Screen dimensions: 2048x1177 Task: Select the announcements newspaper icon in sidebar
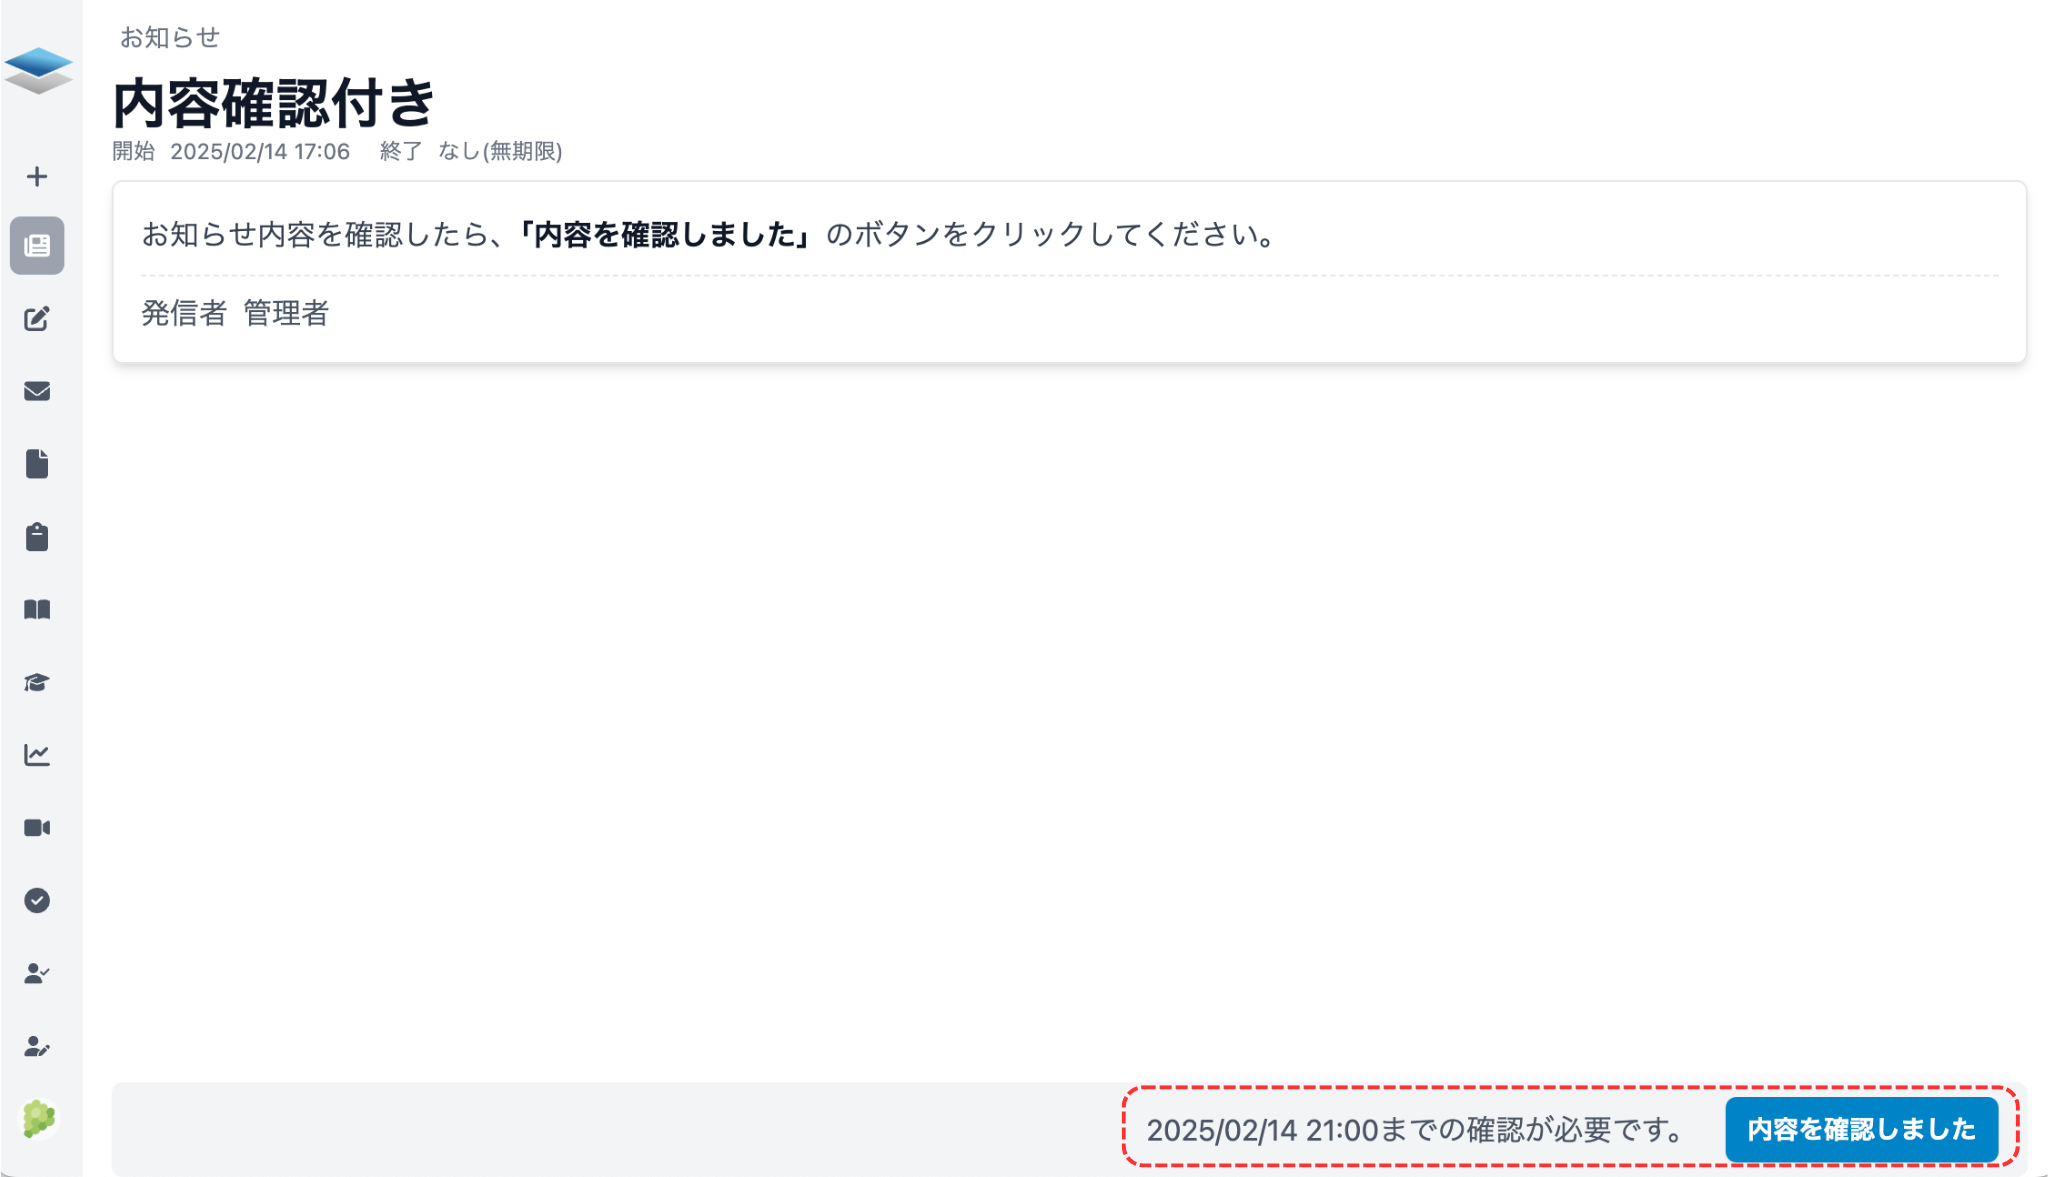point(38,246)
